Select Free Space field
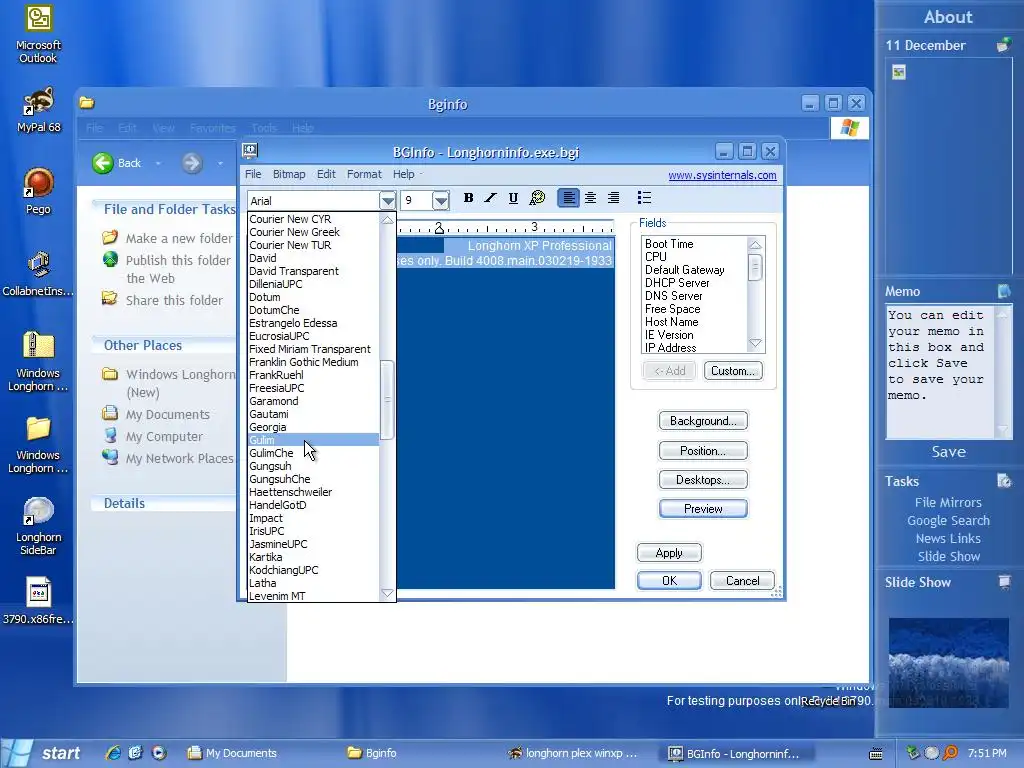 tap(694, 309)
